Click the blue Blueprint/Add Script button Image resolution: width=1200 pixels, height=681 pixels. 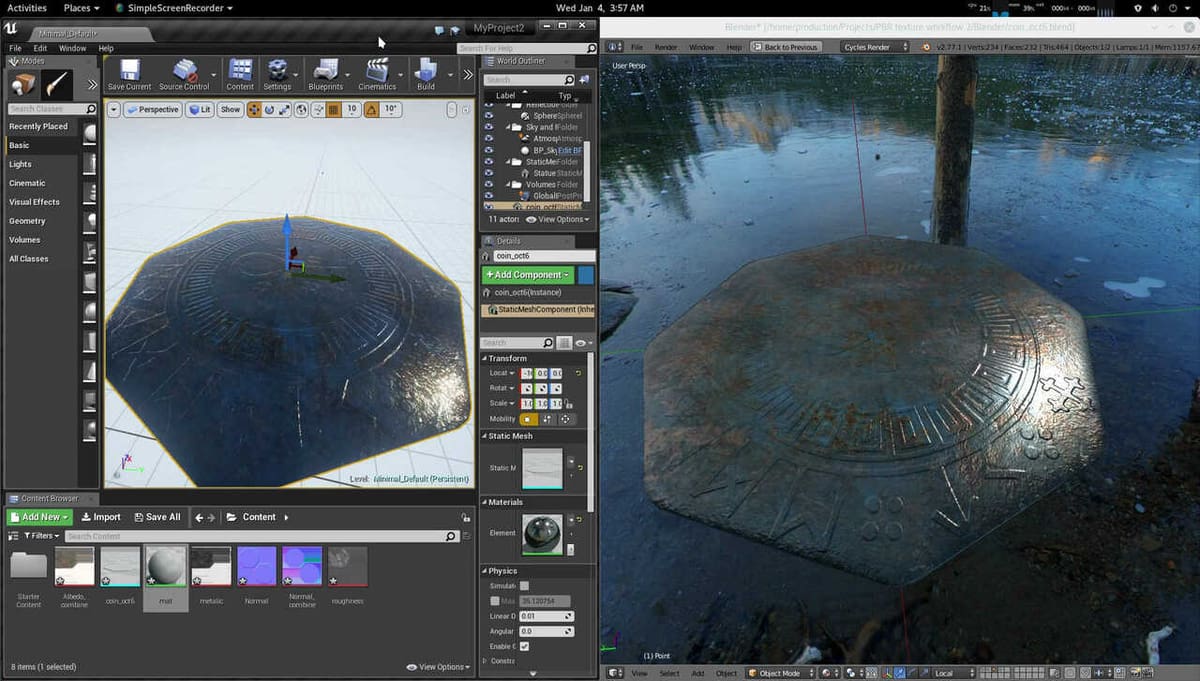coord(586,274)
